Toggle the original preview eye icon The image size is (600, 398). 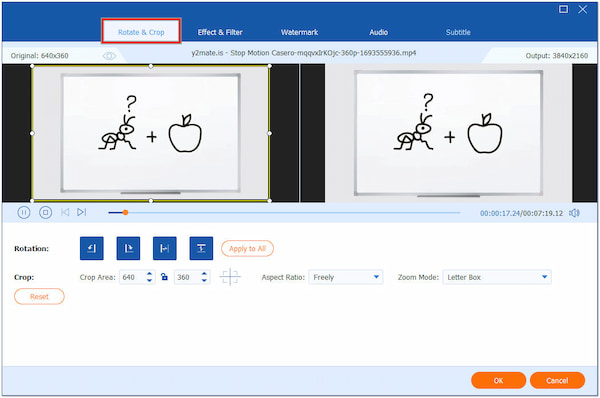pyautogui.click(x=109, y=56)
